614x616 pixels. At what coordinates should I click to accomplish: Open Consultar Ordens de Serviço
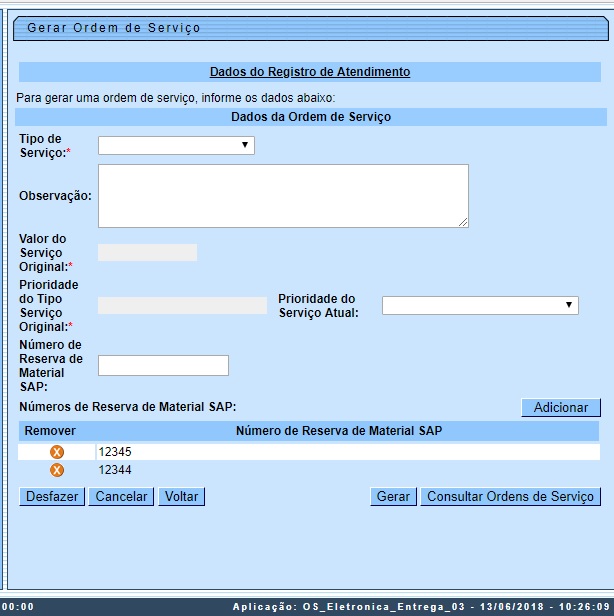click(x=510, y=496)
